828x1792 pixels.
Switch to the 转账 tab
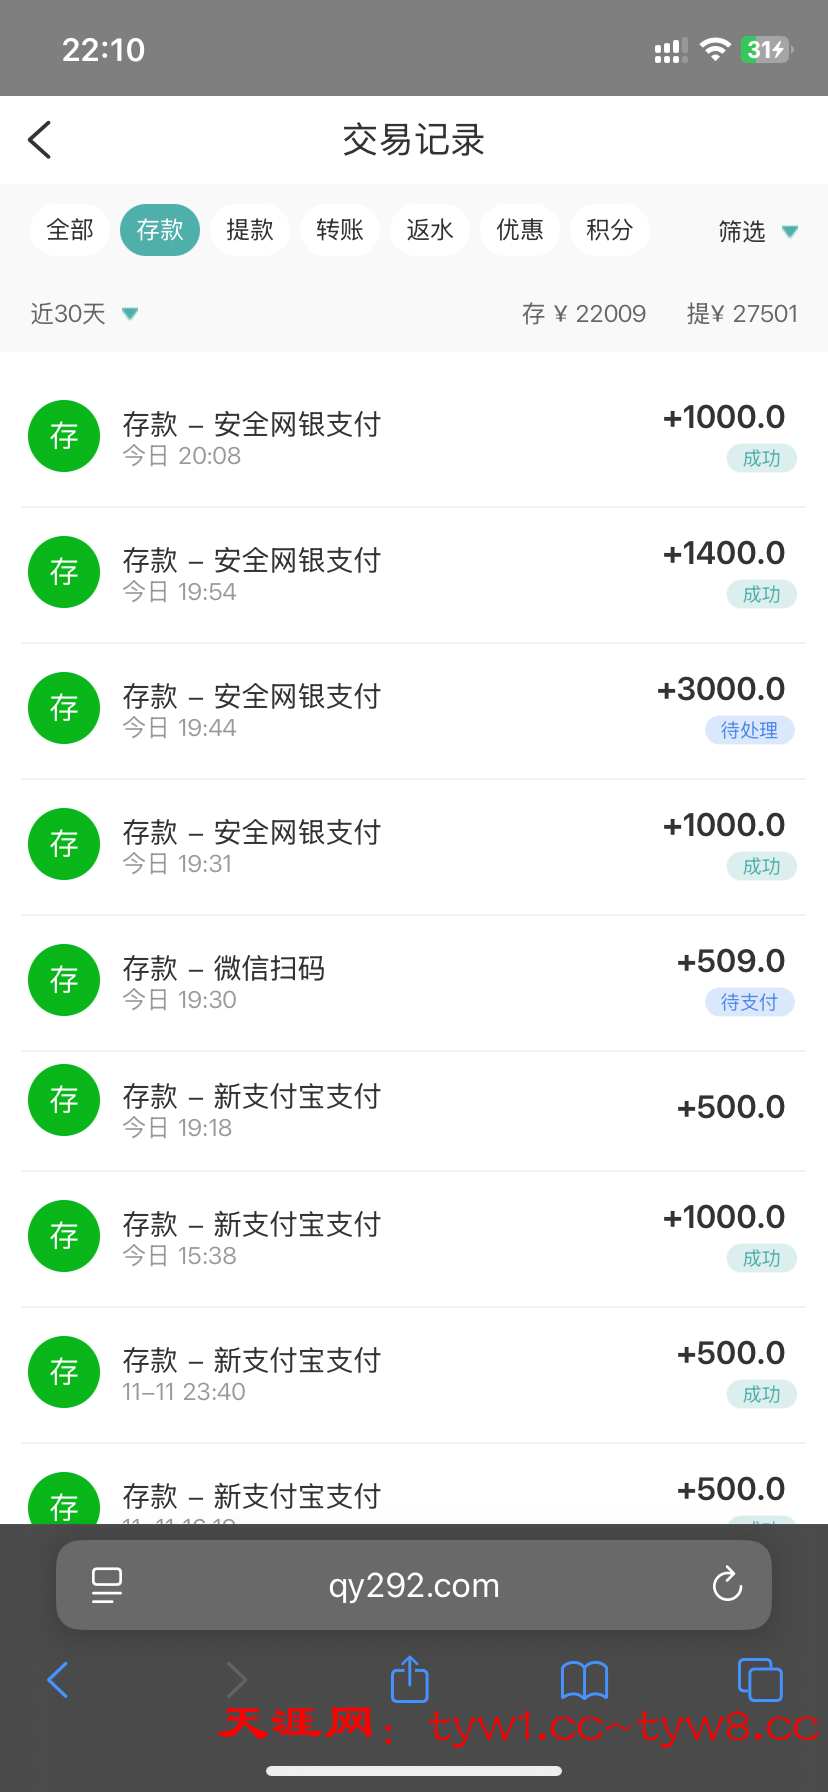[x=340, y=230]
